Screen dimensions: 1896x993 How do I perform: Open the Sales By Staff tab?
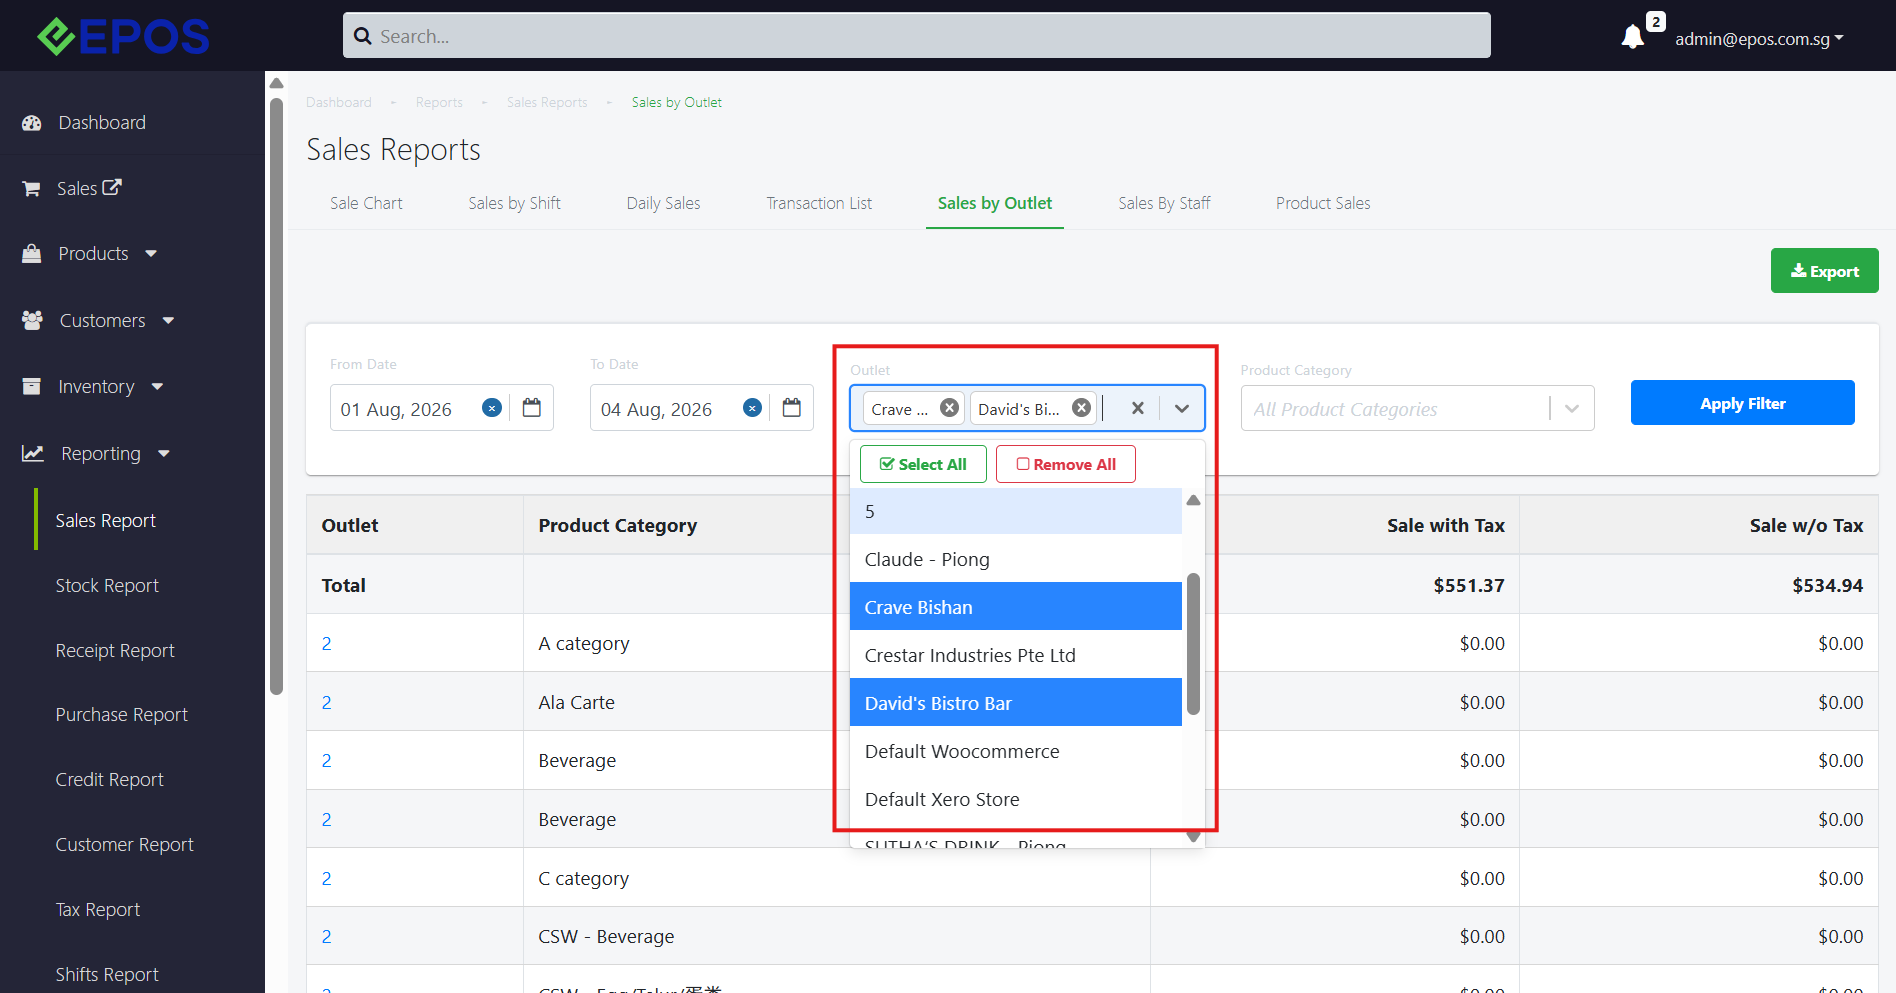(1164, 203)
